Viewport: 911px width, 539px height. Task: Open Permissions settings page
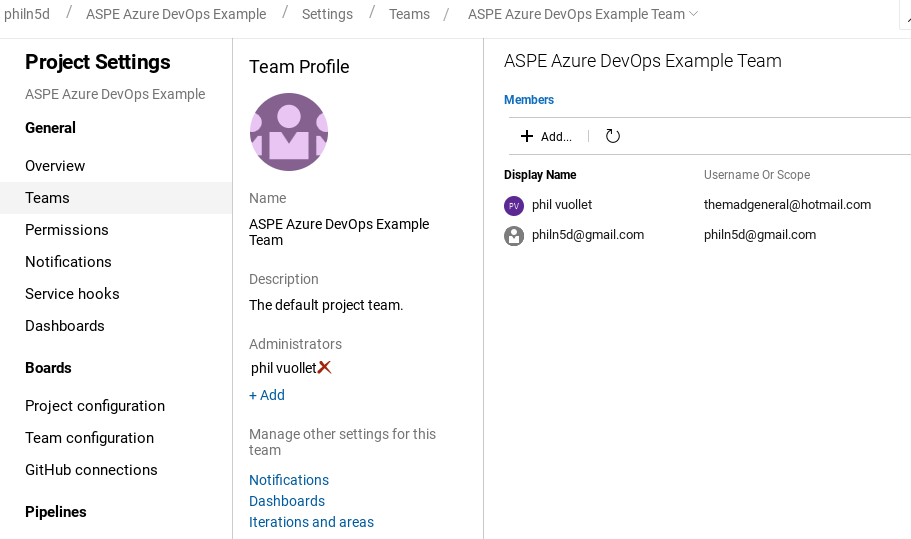click(x=67, y=230)
